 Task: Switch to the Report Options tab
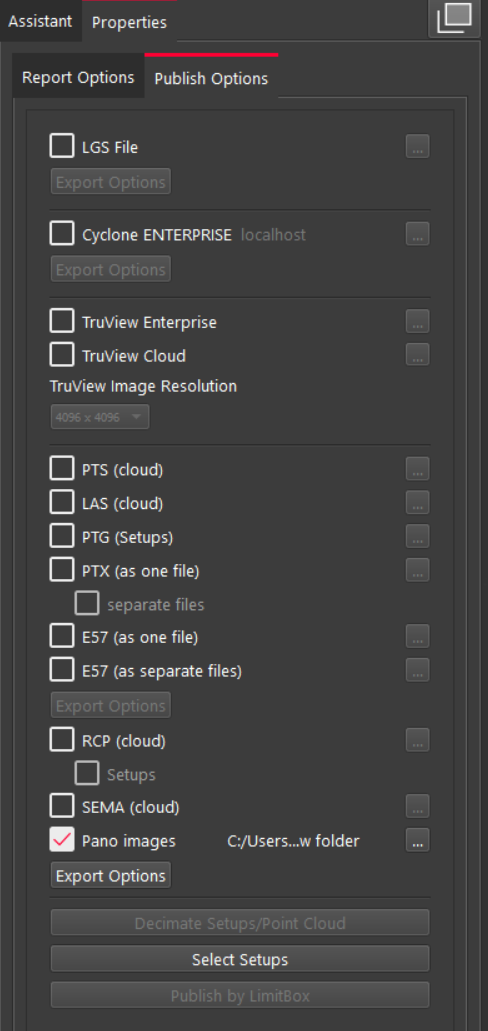point(78,78)
